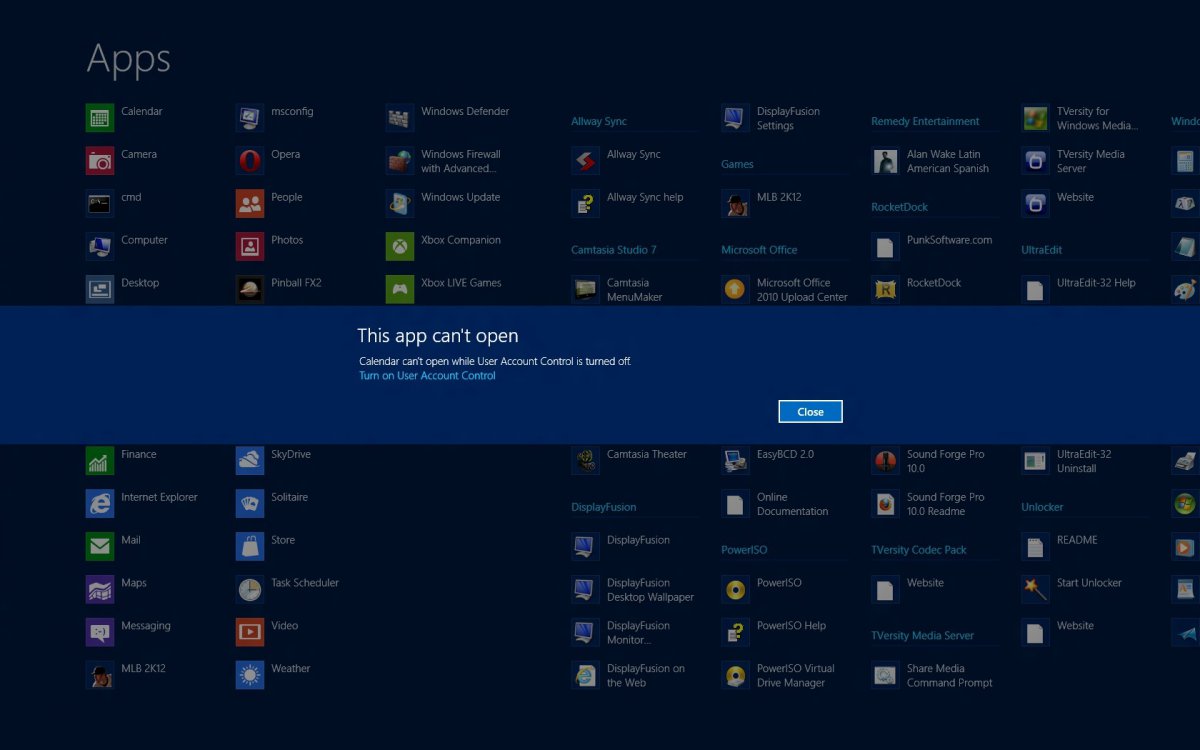Click the Close button on the dialog
The height and width of the screenshot is (750, 1200).
[x=810, y=411]
